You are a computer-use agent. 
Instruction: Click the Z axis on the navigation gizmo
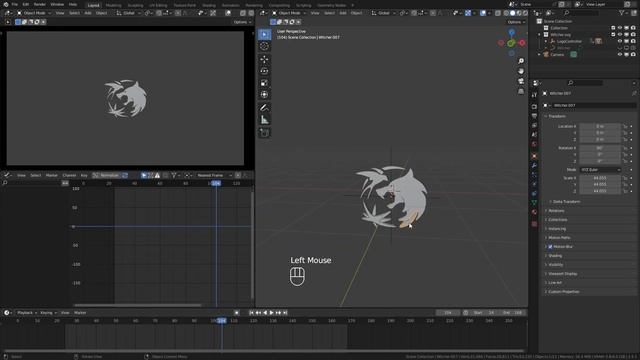[511, 32]
